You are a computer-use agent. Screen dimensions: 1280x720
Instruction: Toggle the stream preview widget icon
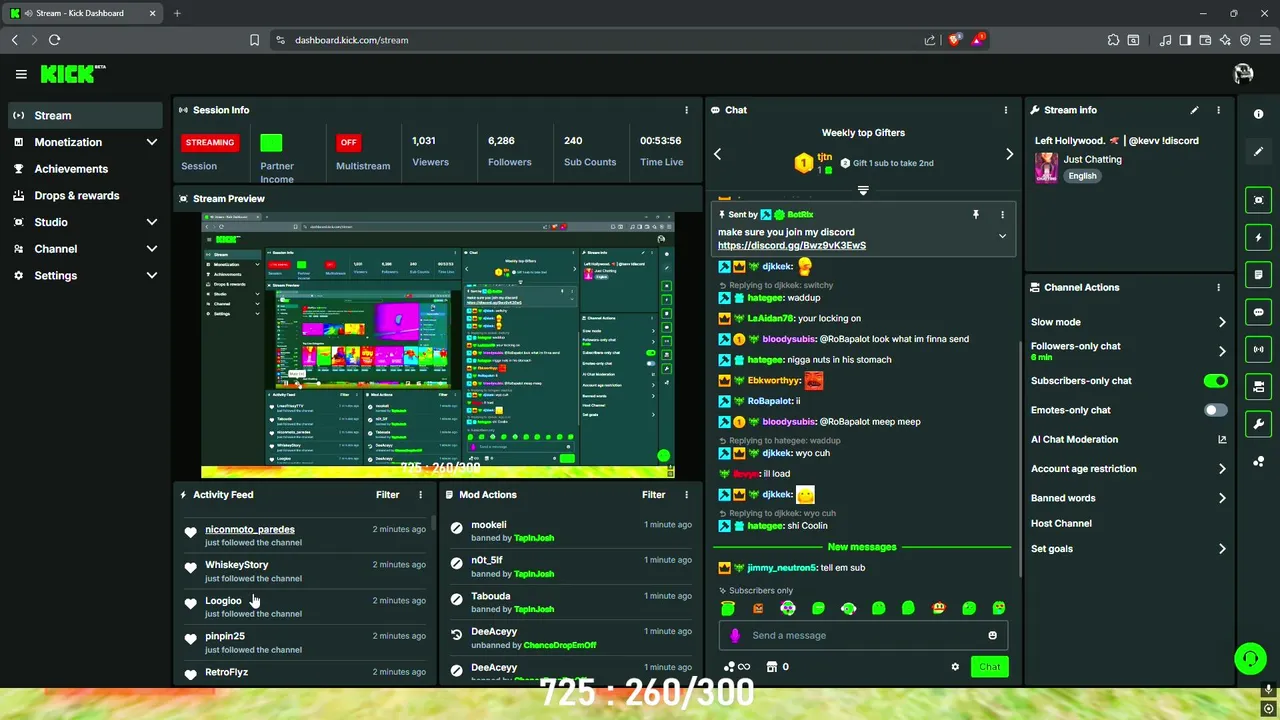pyautogui.click(x=1258, y=200)
